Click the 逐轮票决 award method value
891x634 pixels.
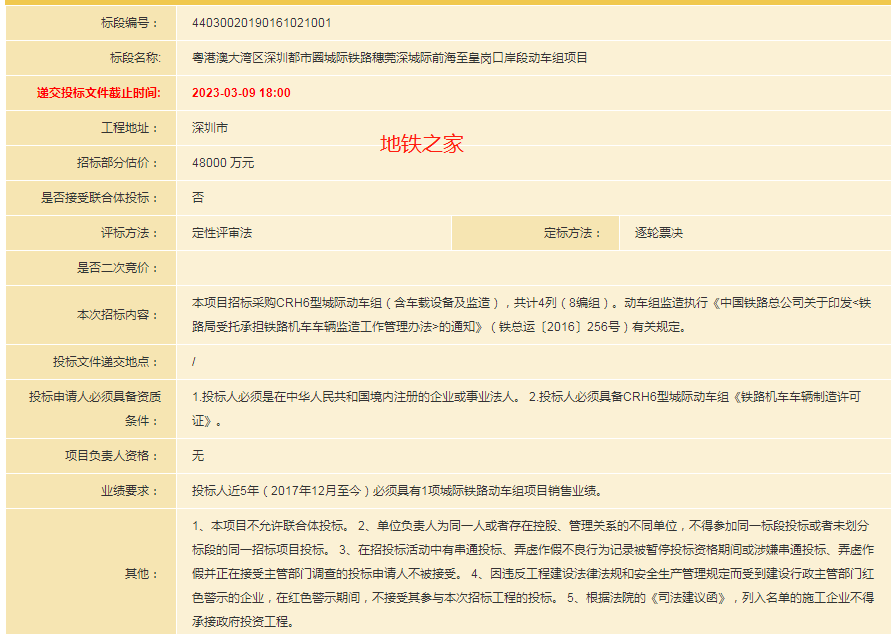(x=658, y=233)
